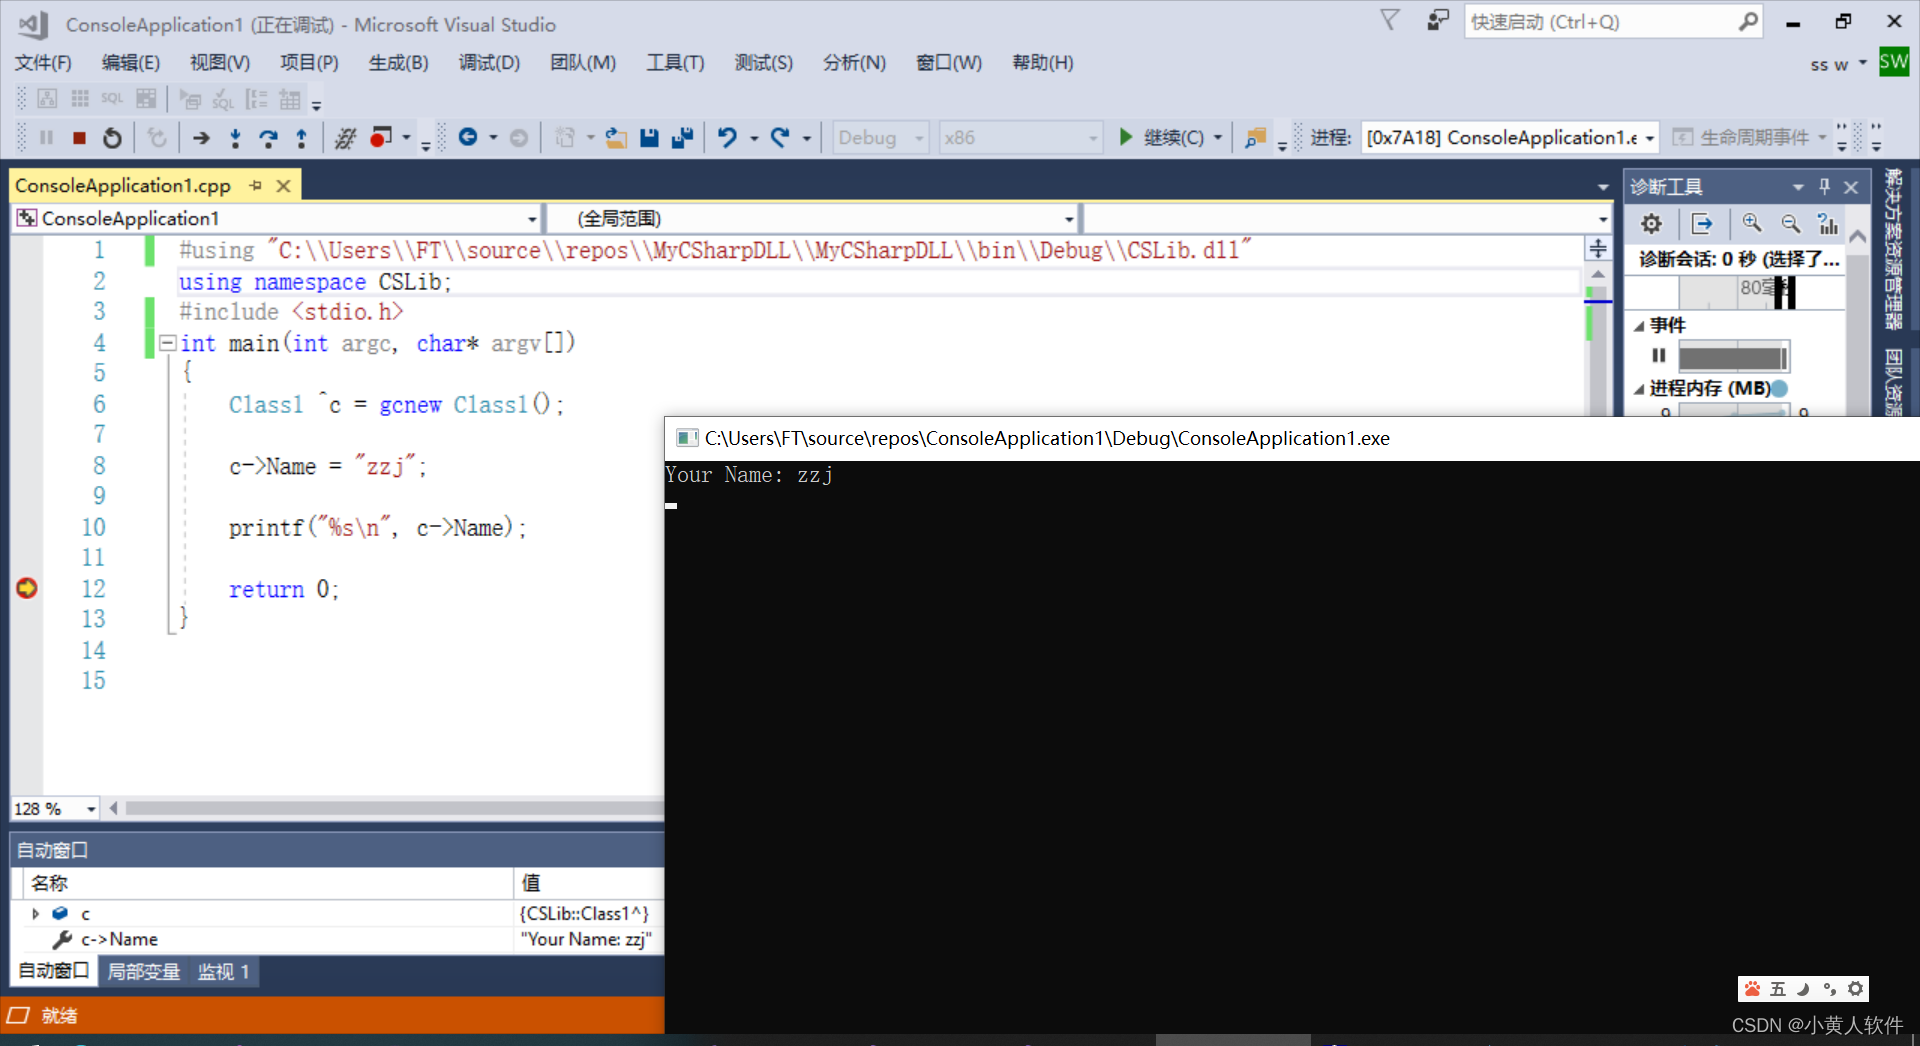
Task: Click the editor split-window handle
Action: [1598, 249]
